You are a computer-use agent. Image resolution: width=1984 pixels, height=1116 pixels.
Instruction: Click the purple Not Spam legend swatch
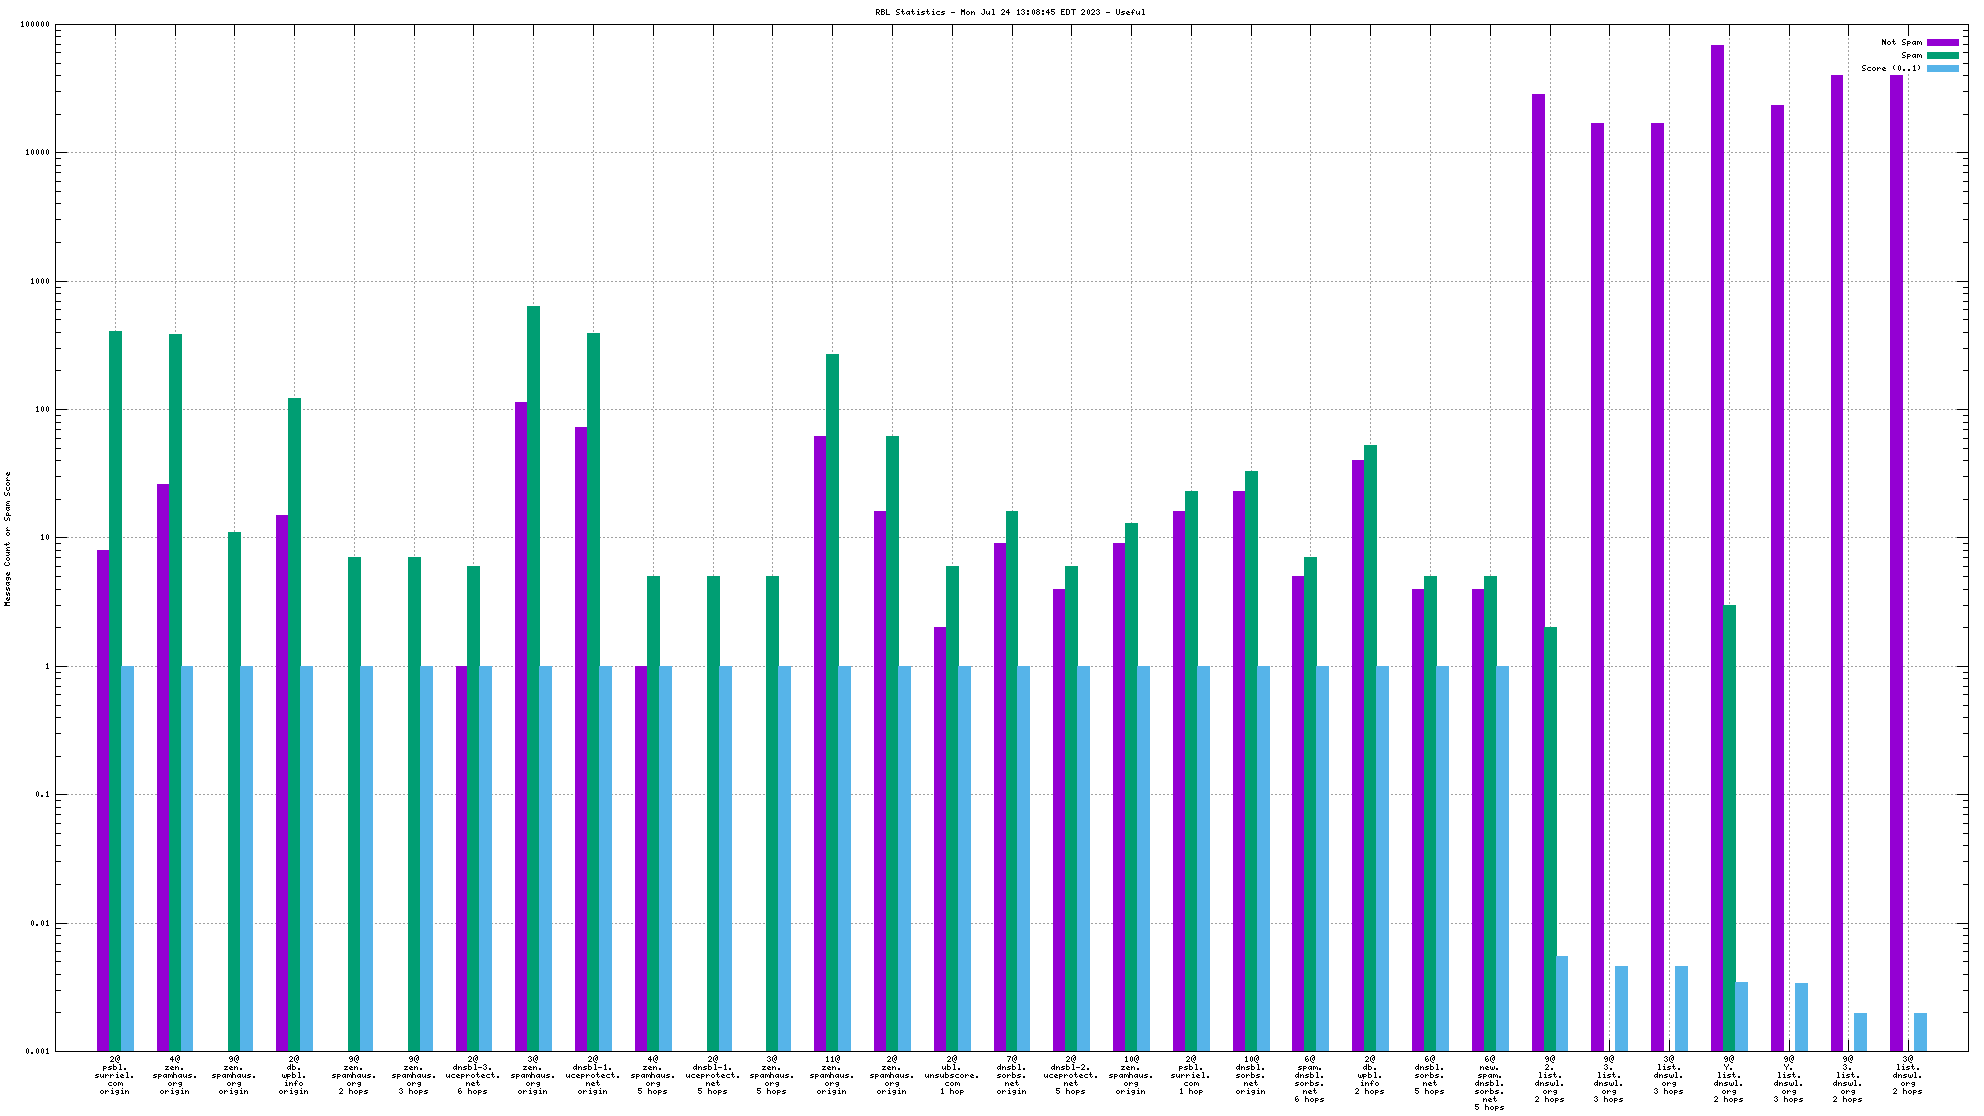[x=1942, y=42]
